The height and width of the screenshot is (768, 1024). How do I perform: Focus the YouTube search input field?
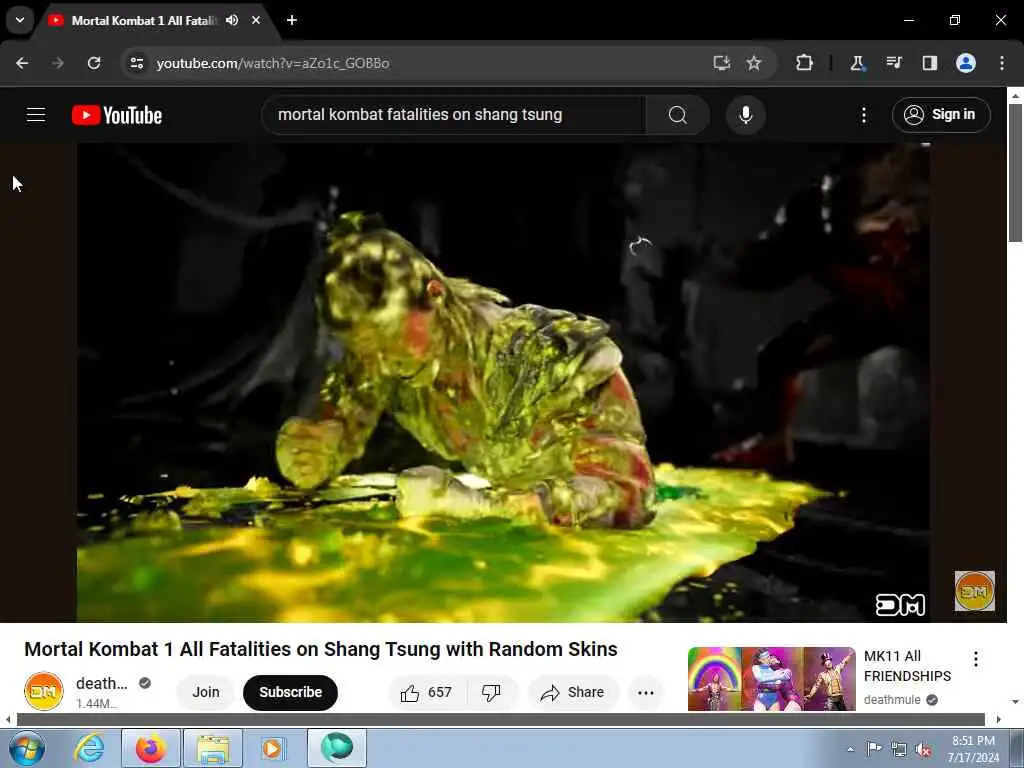coord(454,115)
